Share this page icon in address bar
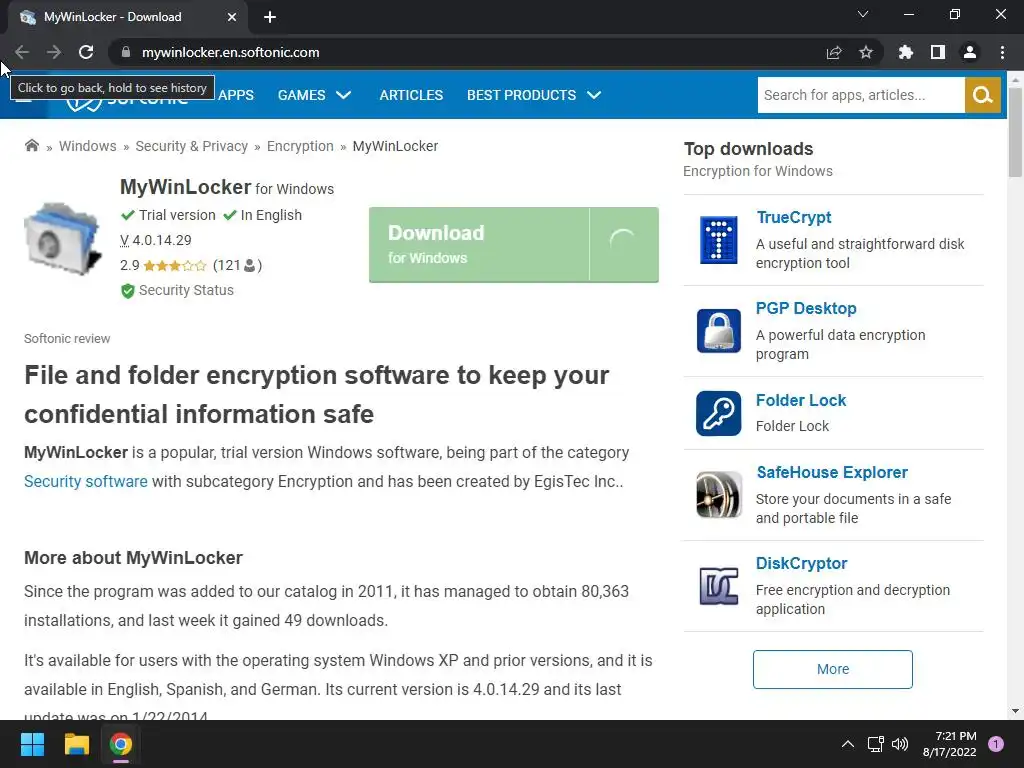1024x768 pixels. 834,52
